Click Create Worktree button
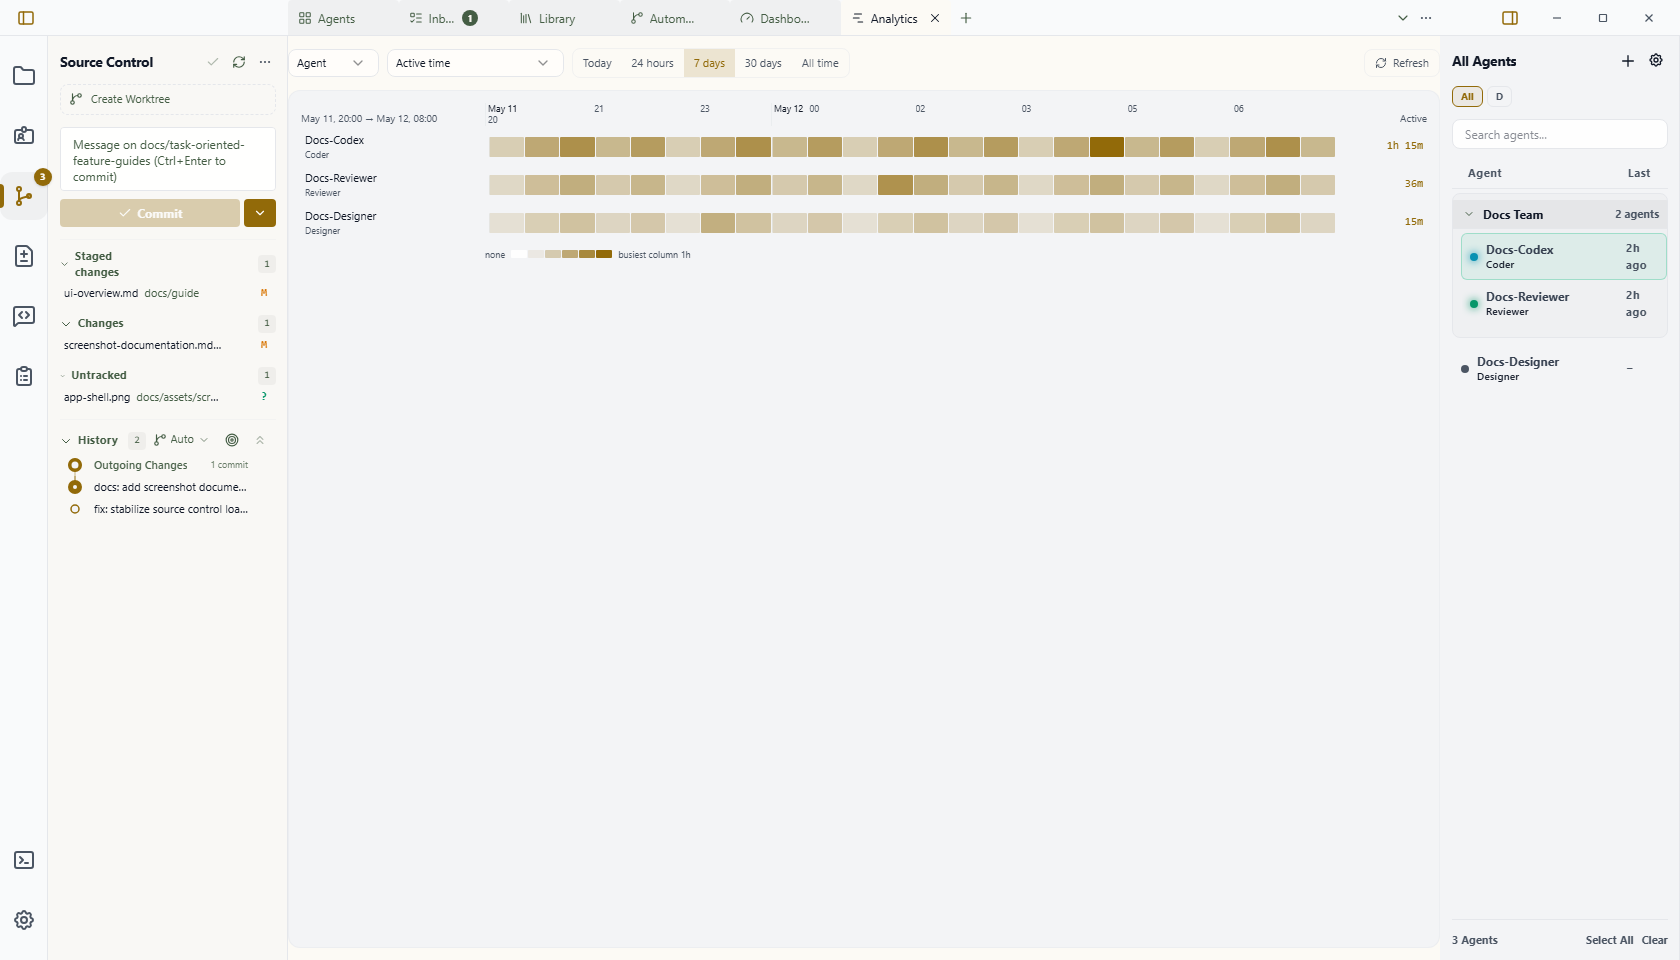This screenshot has height=960, width=1680. [x=168, y=99]
